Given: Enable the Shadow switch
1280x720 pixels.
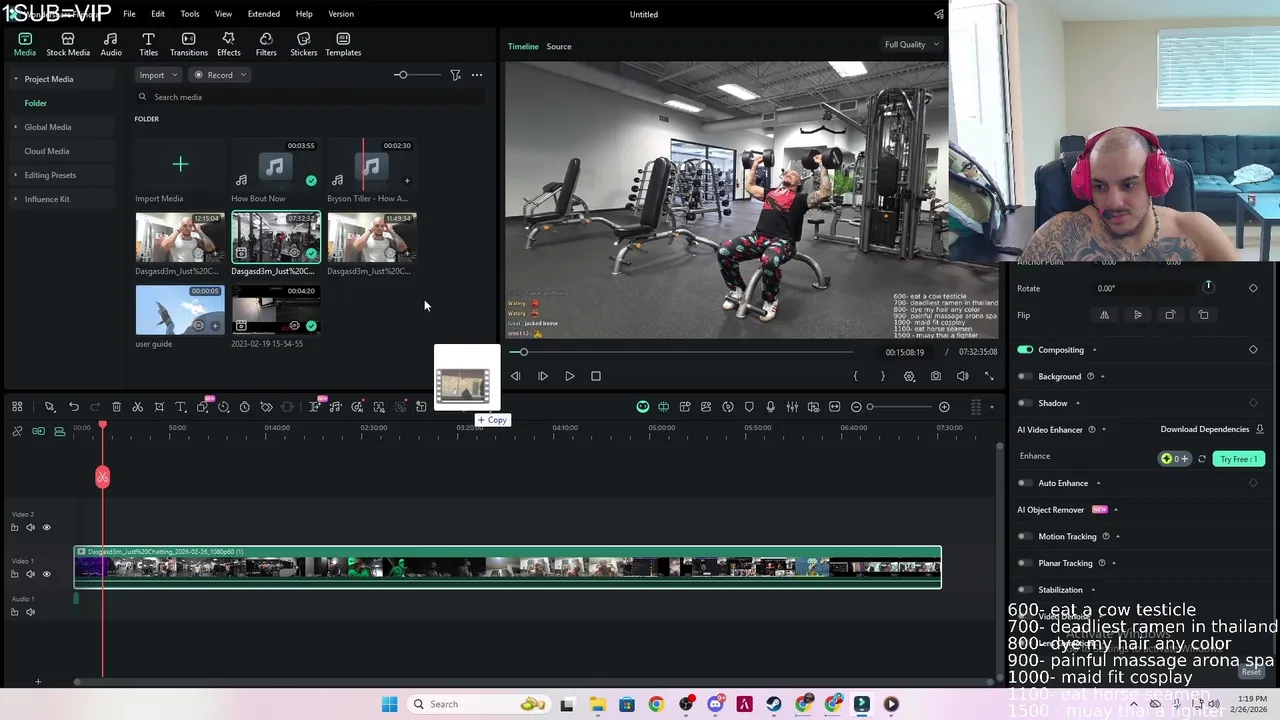Looking at the screenshot, I should 1025,403.
